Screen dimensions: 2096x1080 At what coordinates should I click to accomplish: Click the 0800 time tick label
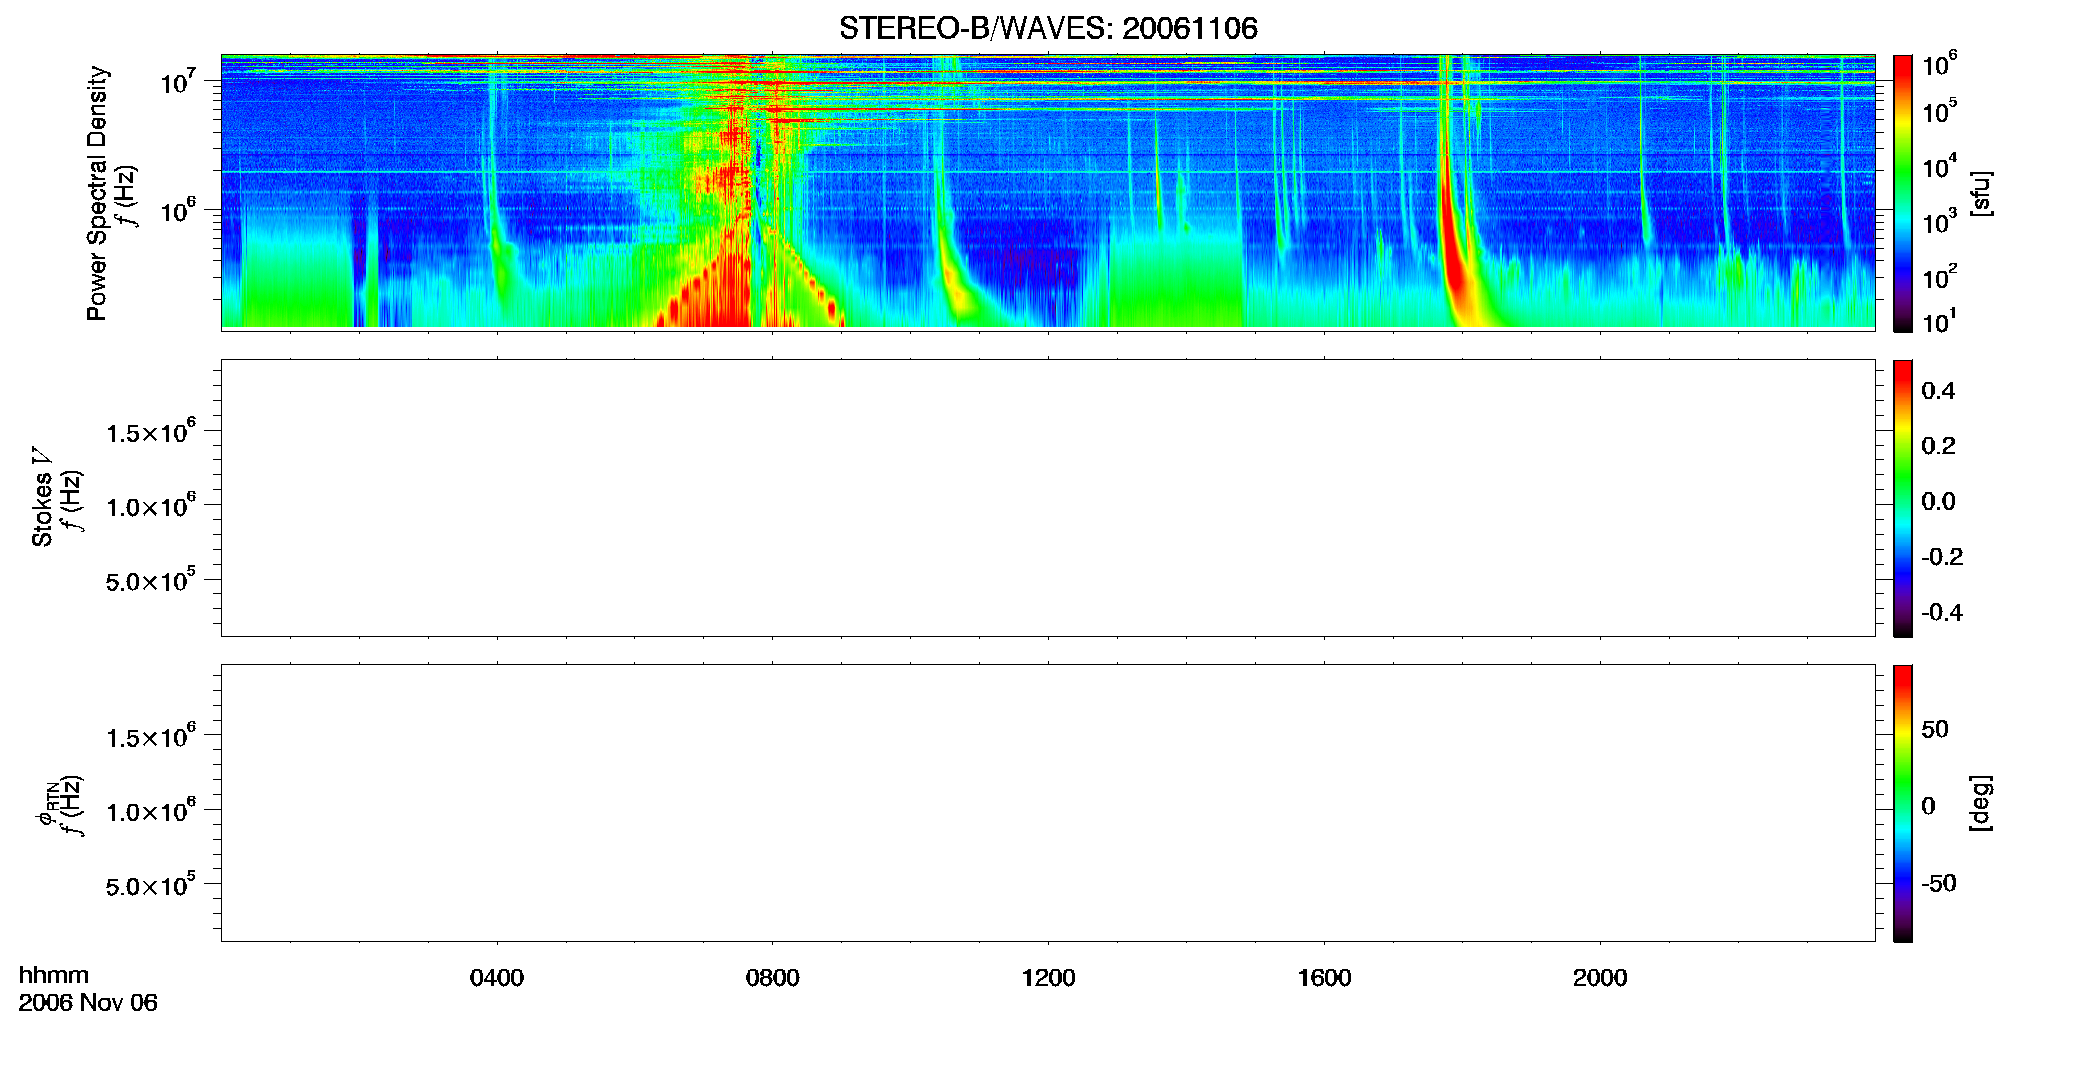coord(773,978)
